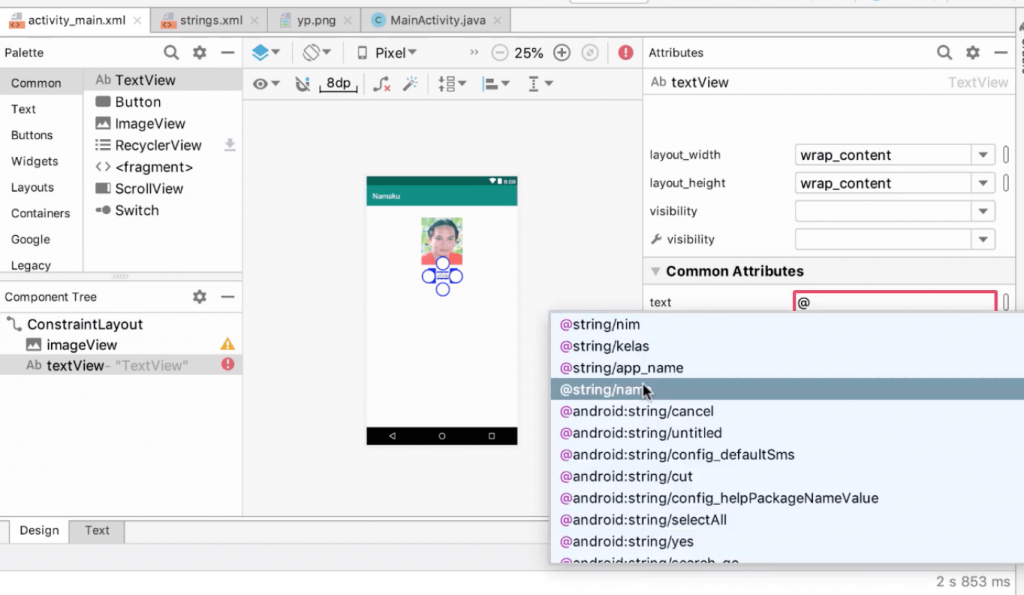Click Clear All Constraints icon

click(x=381, y=84)
